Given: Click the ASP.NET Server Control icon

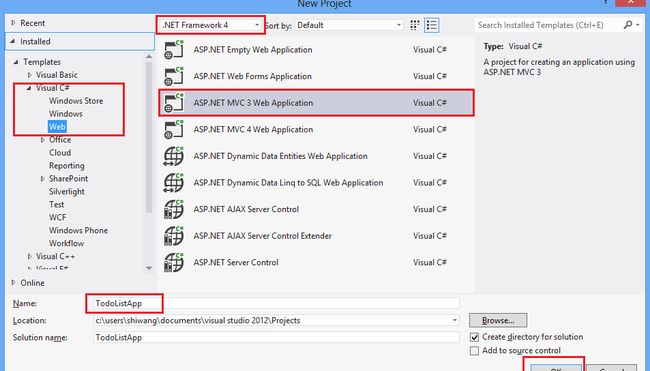Looking at the screenshot, I should pos(174,262).
